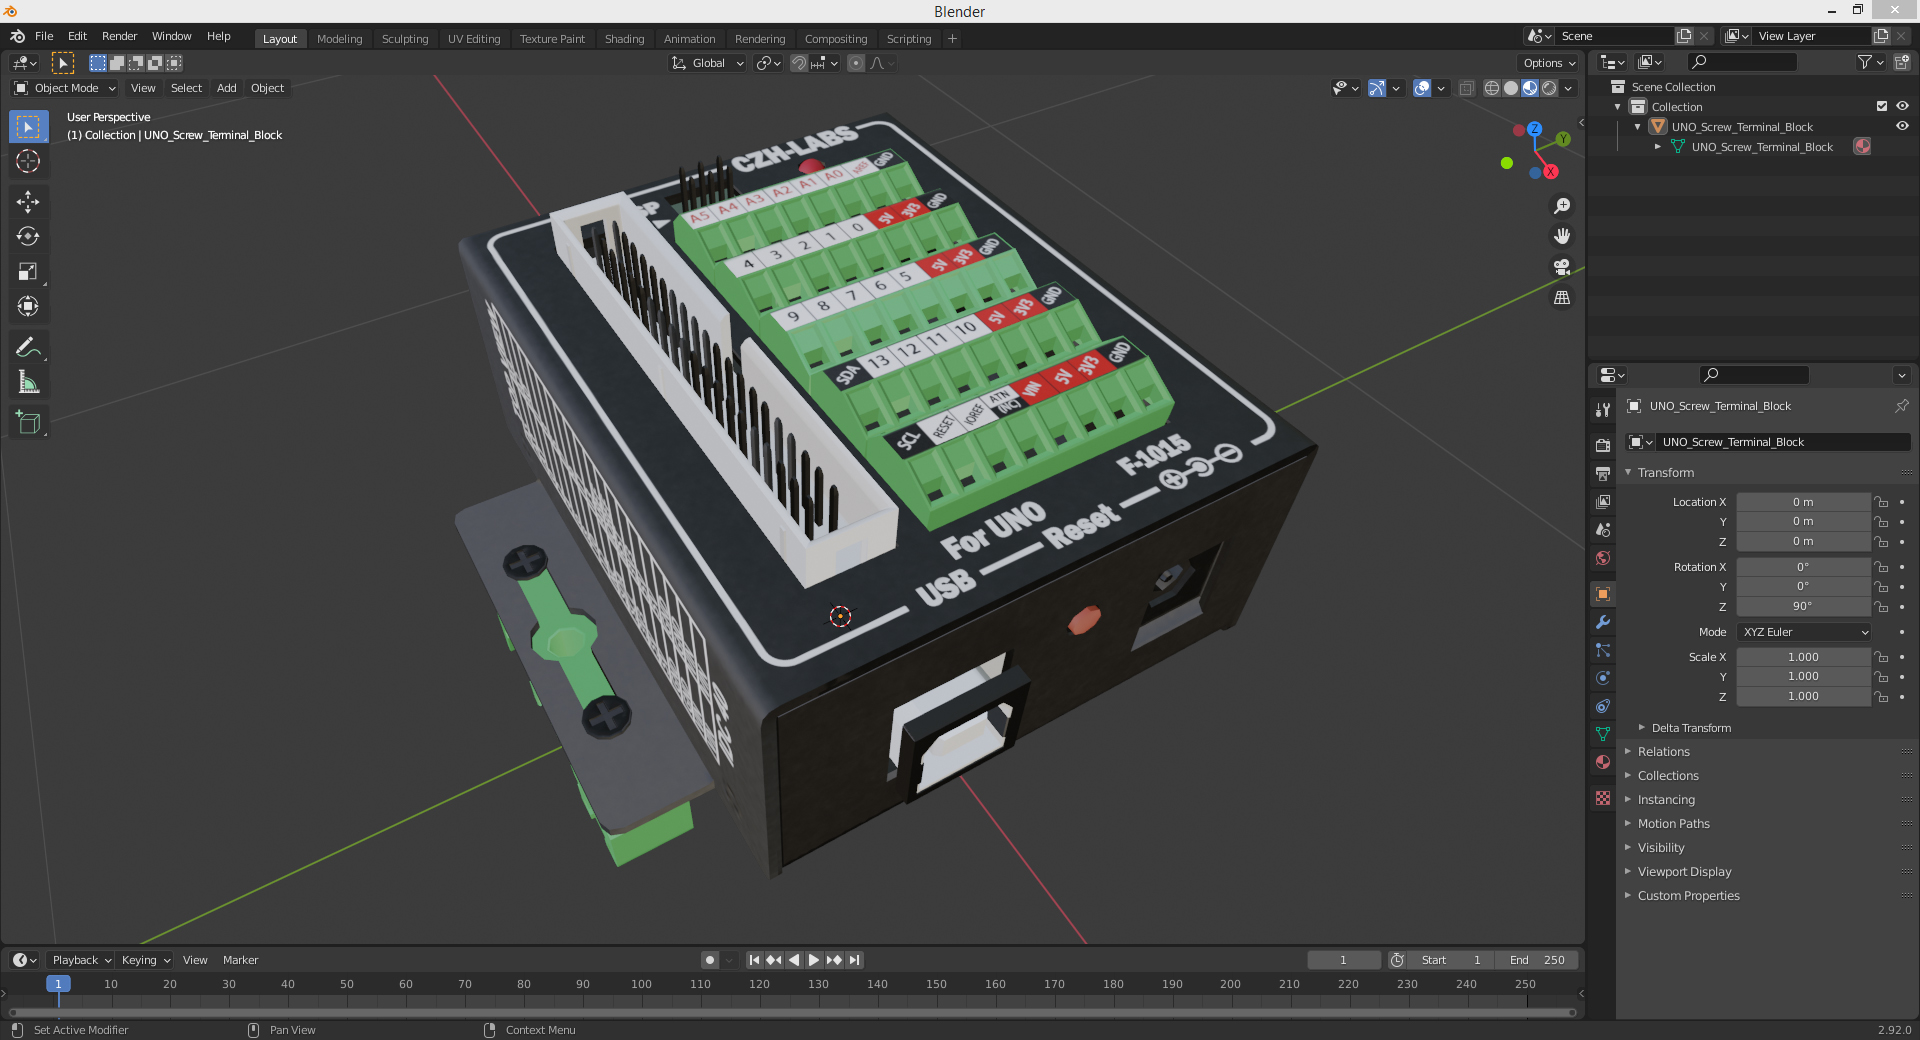Open Global transform orientation dropdown

[708, 63]
